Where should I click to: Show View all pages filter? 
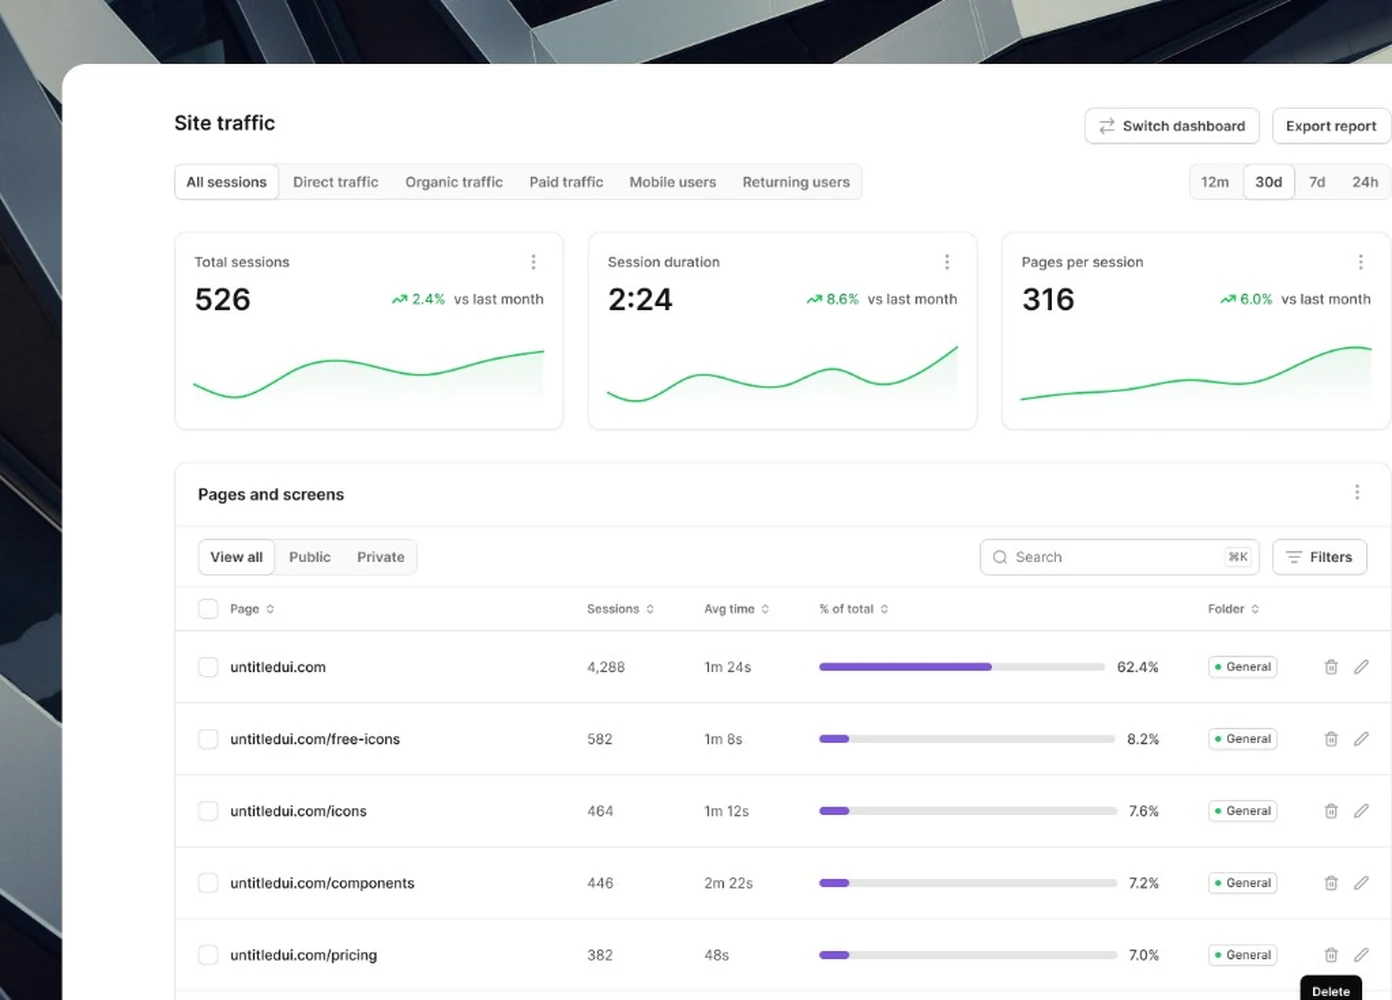click(237, 557)
